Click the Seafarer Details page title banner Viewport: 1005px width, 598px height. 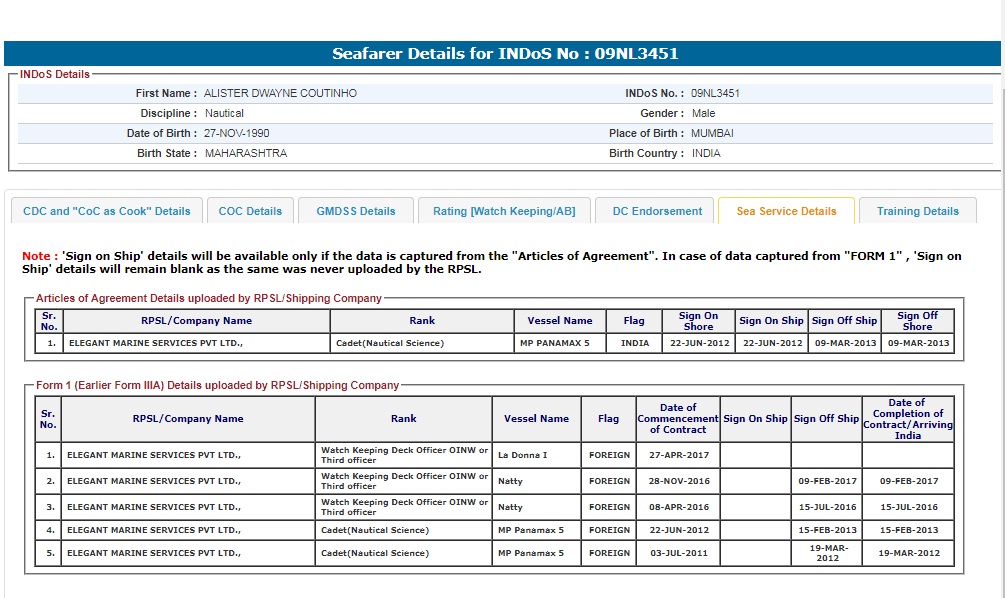(x=504, y=54)
